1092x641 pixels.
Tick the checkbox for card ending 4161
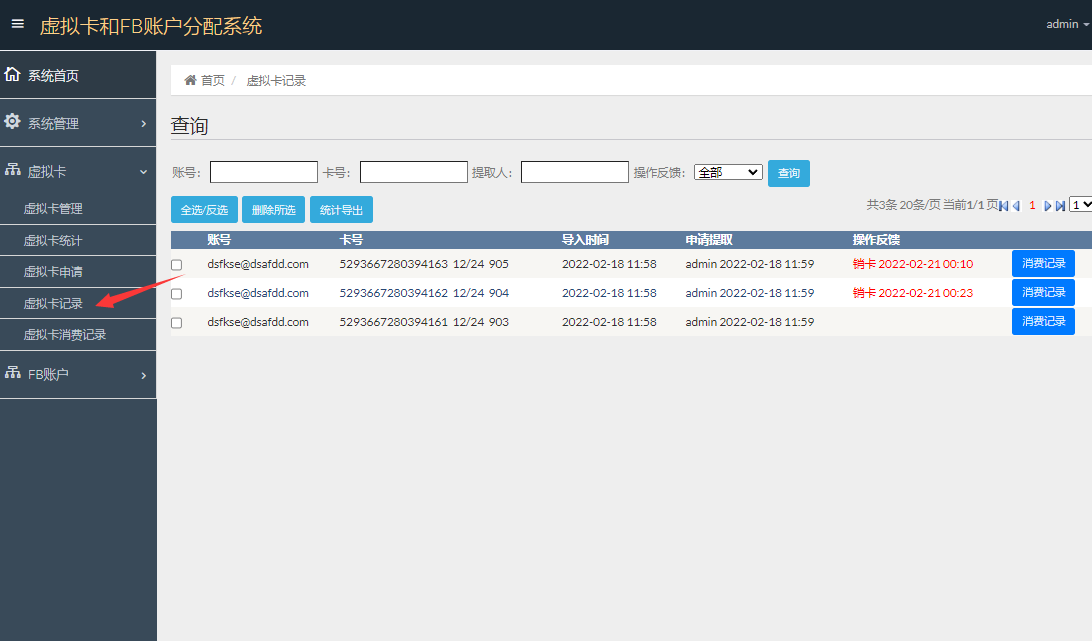[x=177, y=323]
